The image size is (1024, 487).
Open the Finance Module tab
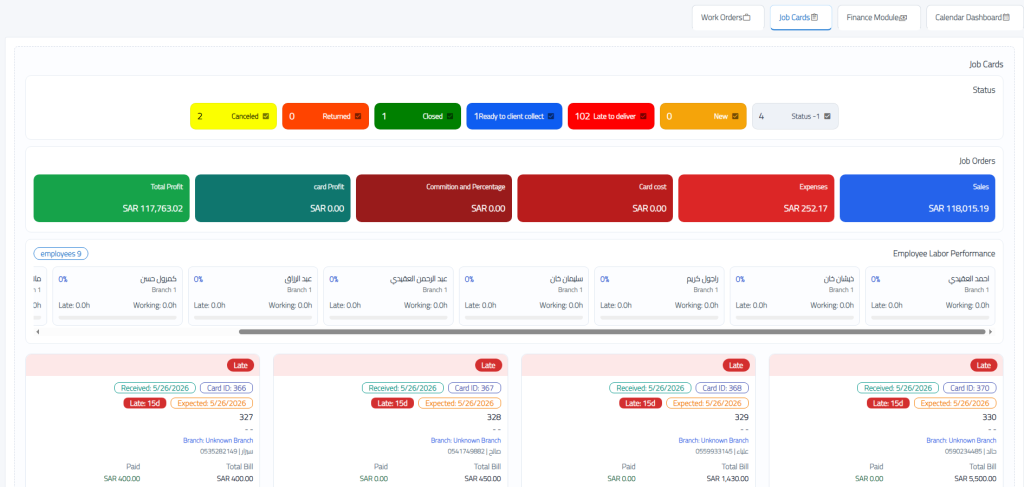click(878, 18)
